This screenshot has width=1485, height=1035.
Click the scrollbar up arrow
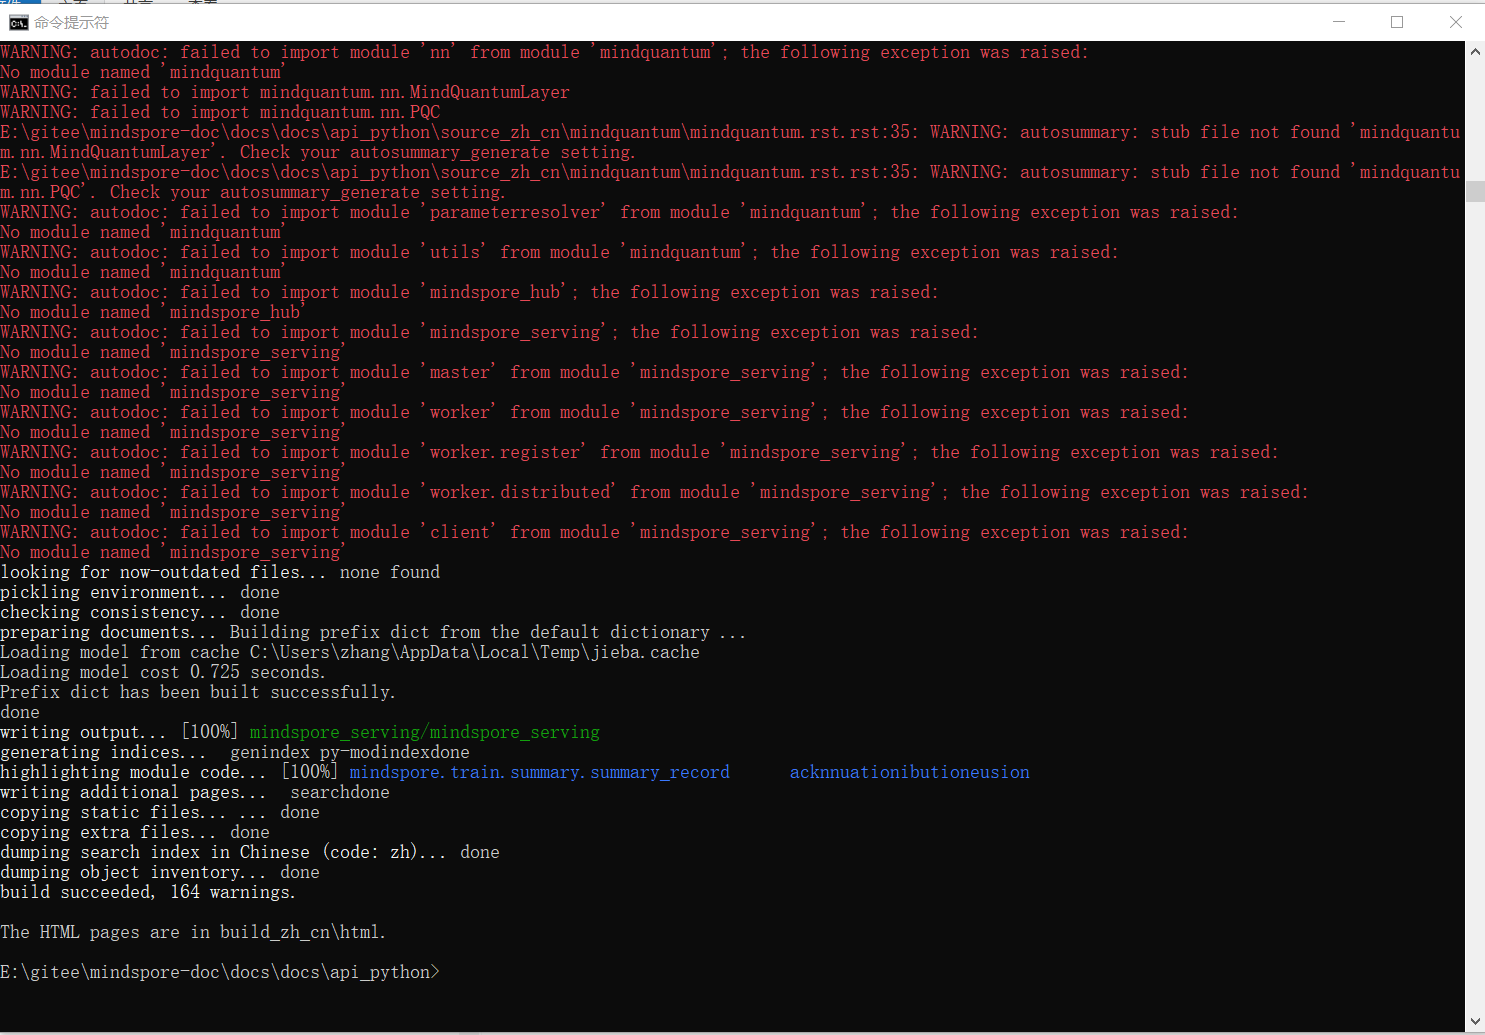coord(1475,52)
